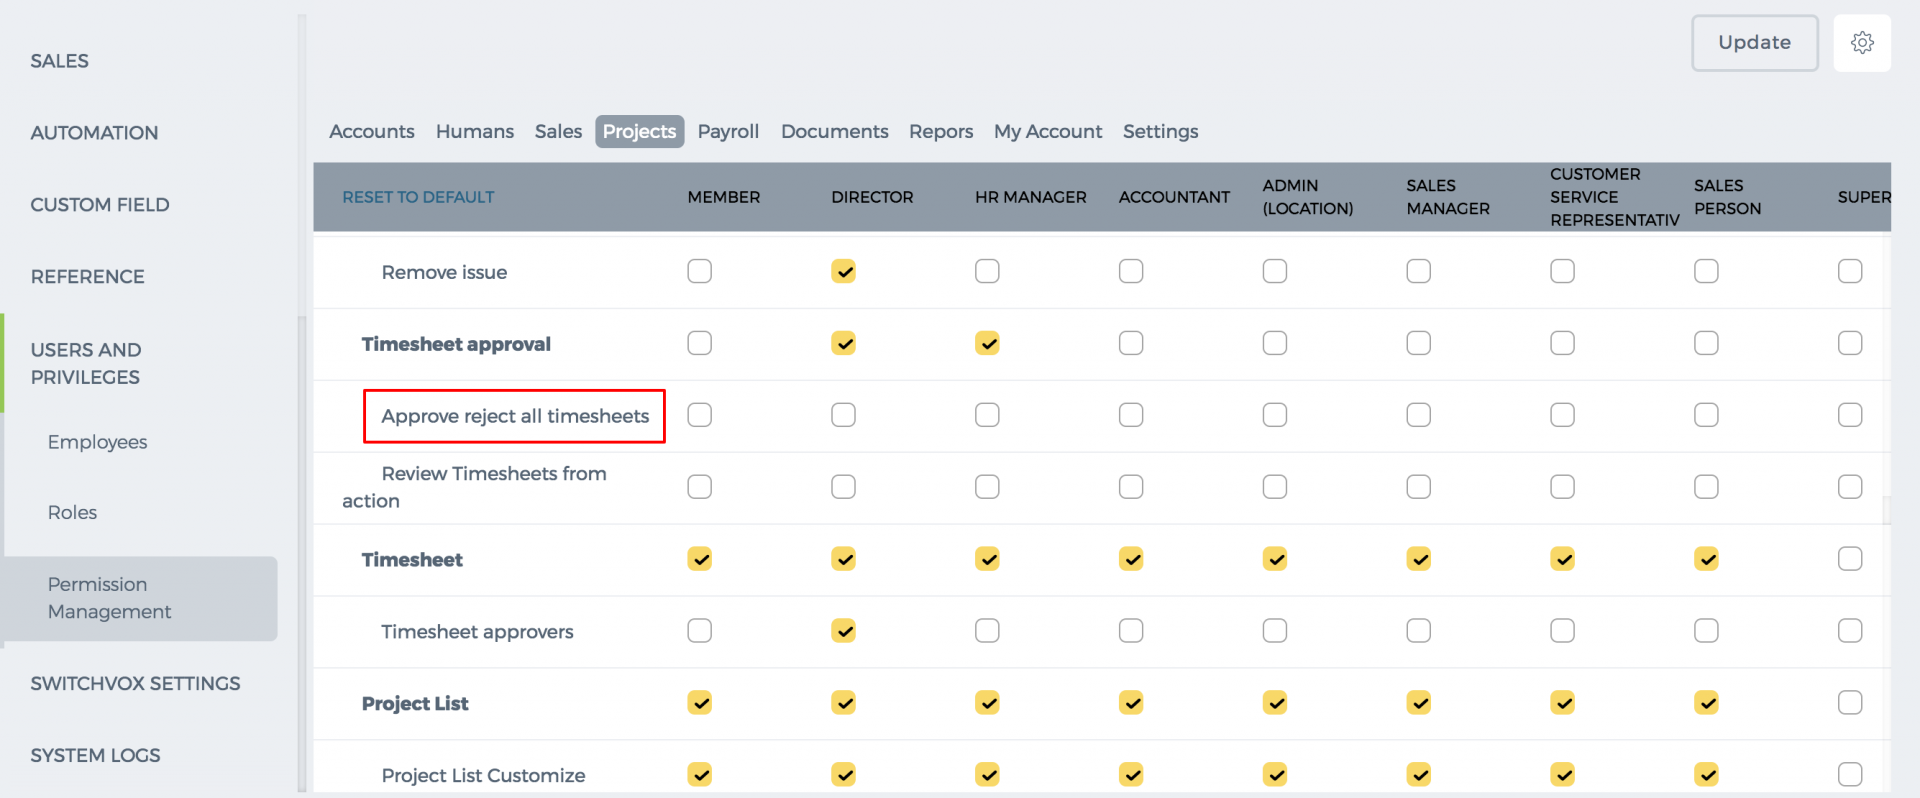The width and height of the screenshot is (1920, 798).
Task: Check Timesheet approvers for Accountant
Action: (1131, 631)
